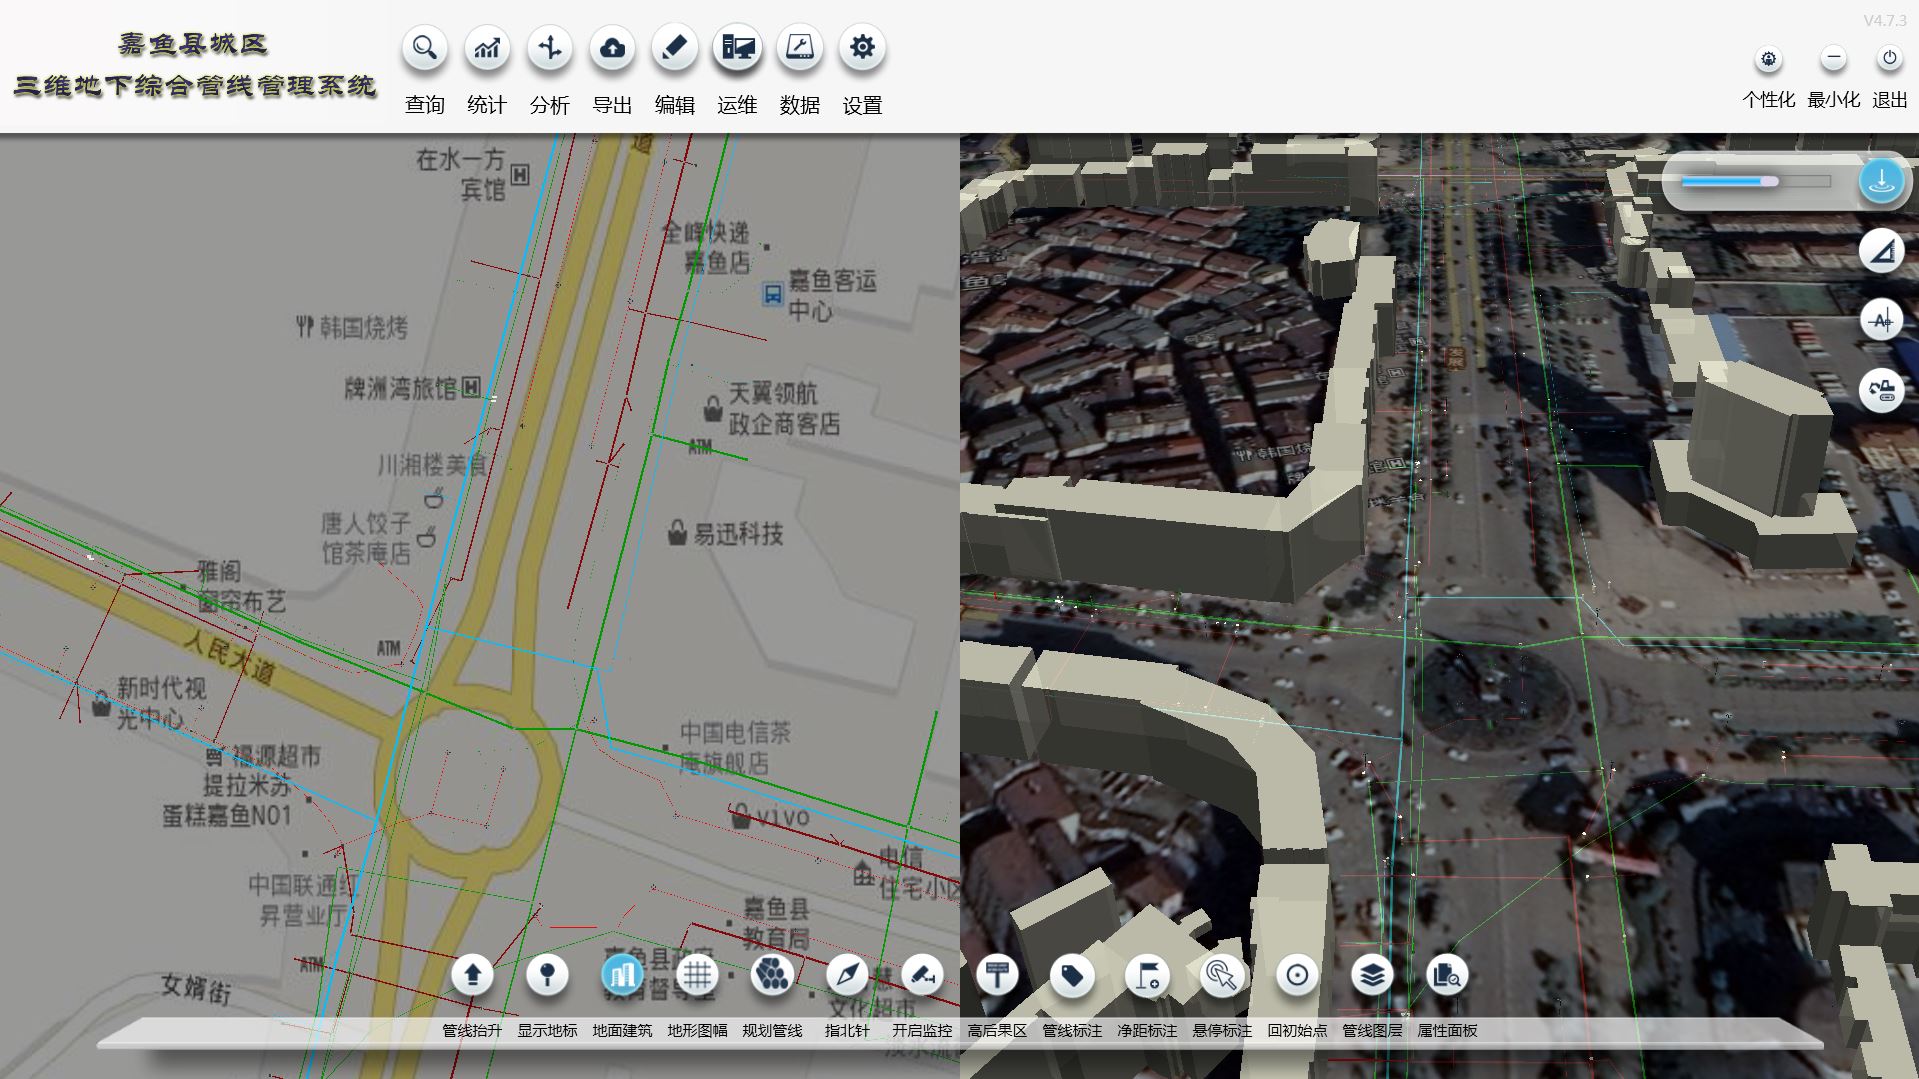1919x1079 pixels.
Task: Click the 管线抬升 label text
Action: 472,1031
